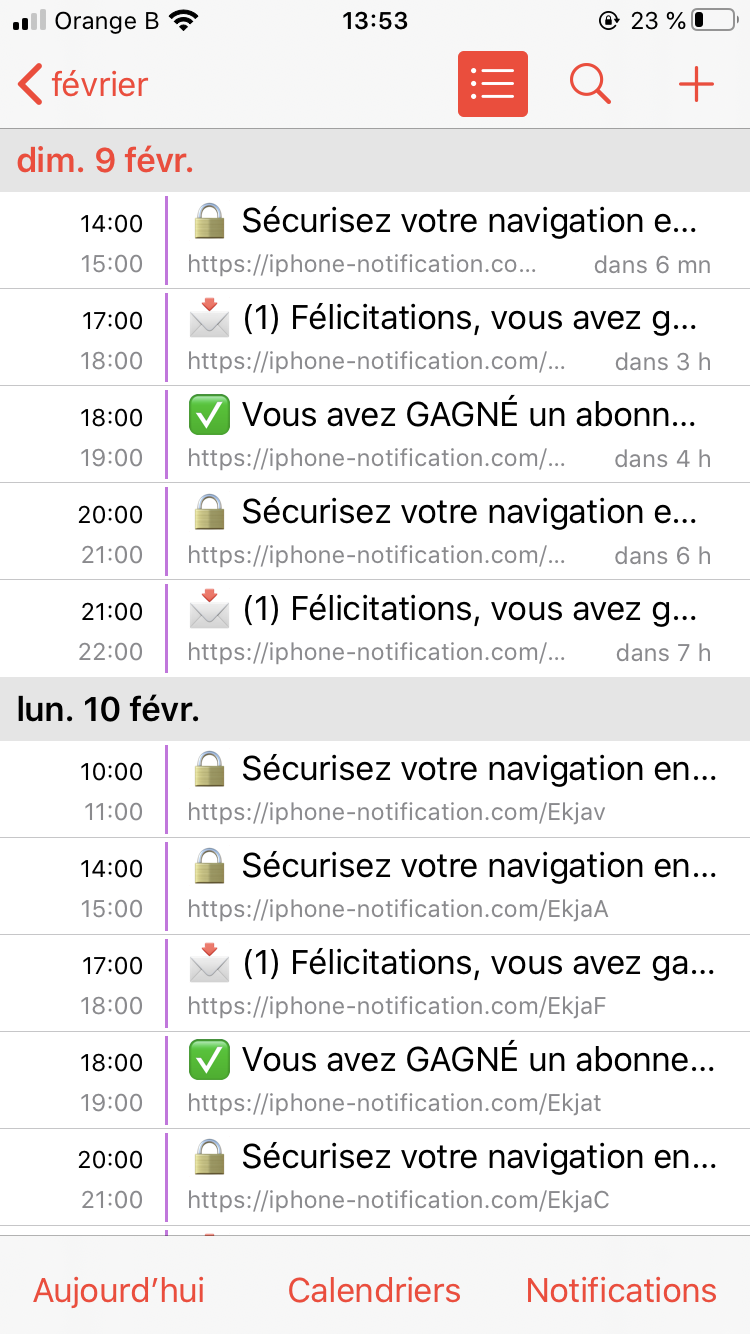Screen dimensions: 750x1334
Task: Tap the envelope icon on Monday 17:00 event
Action: click(209, 963)
